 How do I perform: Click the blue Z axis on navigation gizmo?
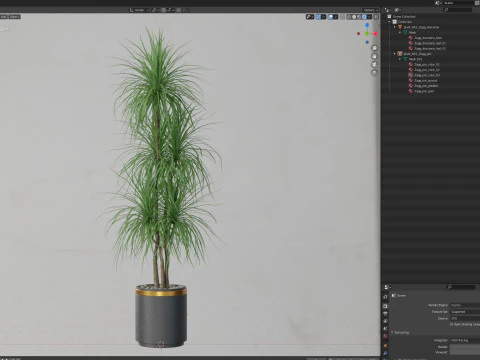coord(367,25)
